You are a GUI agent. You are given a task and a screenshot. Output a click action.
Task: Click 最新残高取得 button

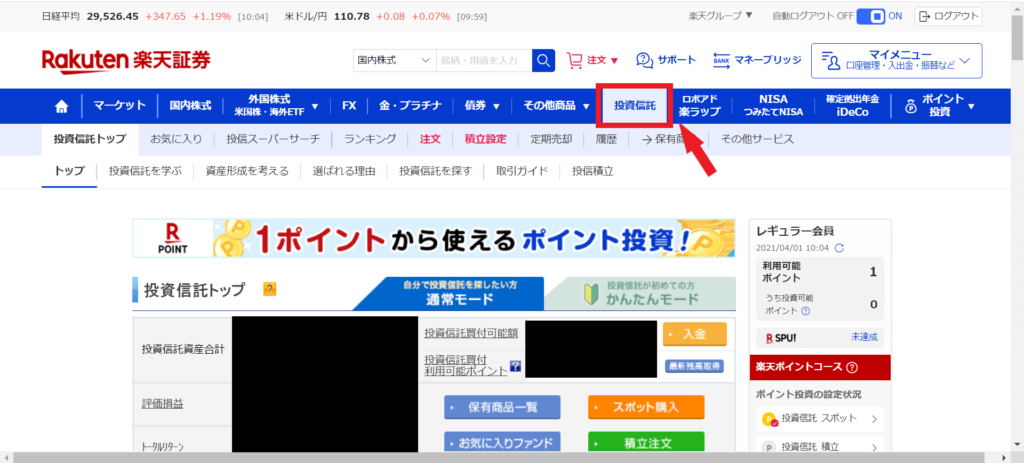[694, 366]
